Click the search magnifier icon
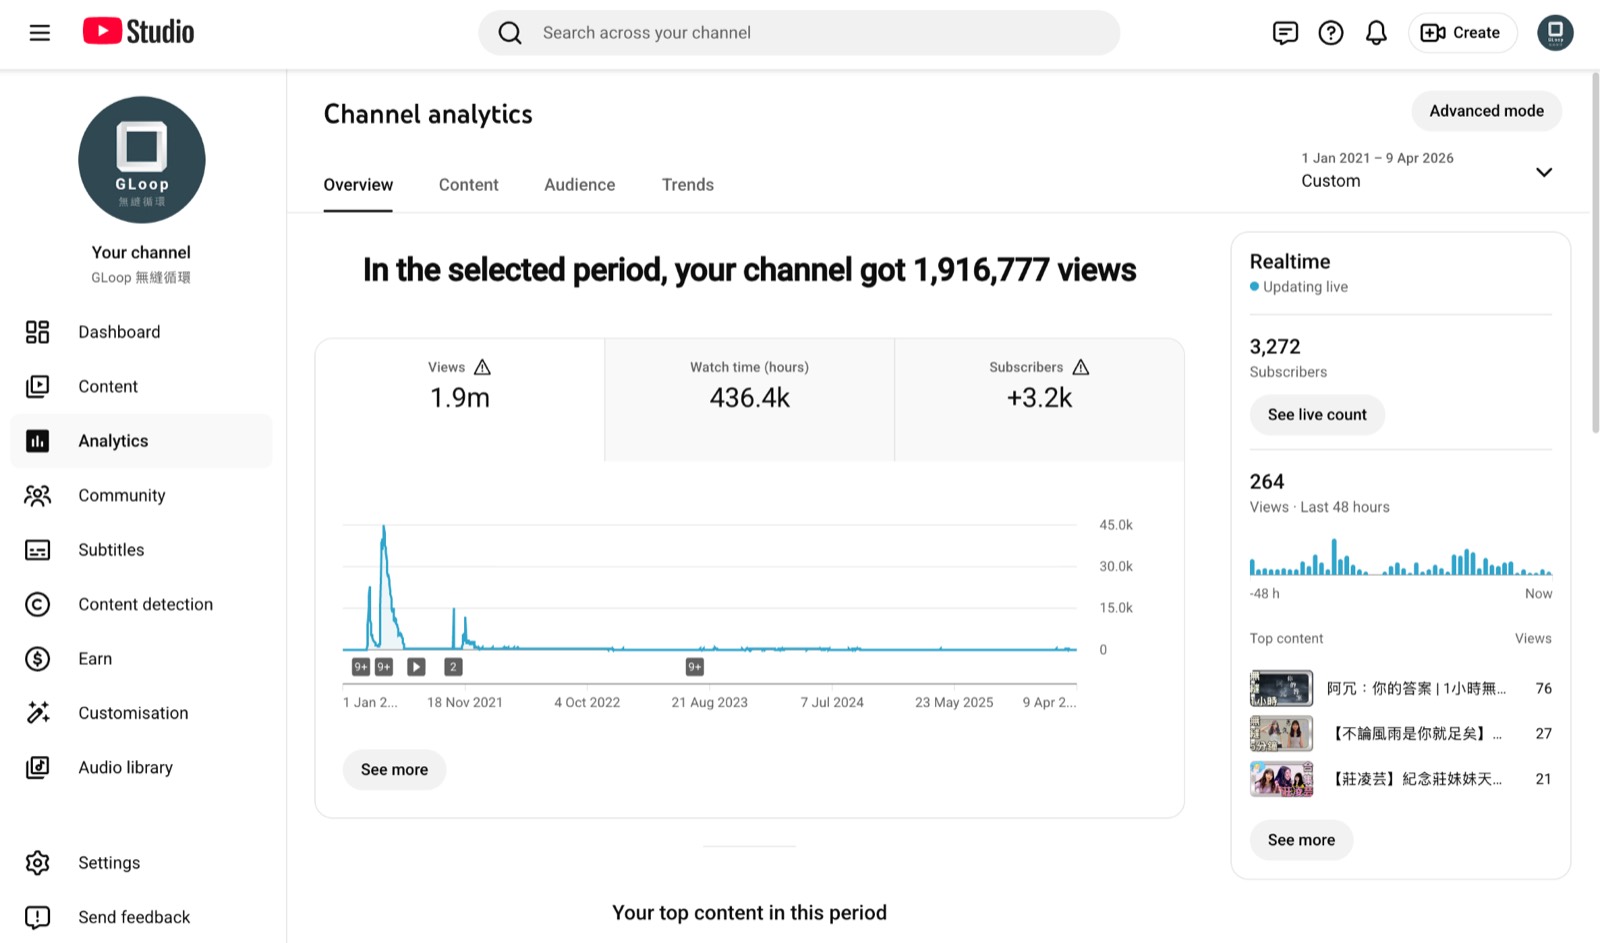 tap(510, 33)
